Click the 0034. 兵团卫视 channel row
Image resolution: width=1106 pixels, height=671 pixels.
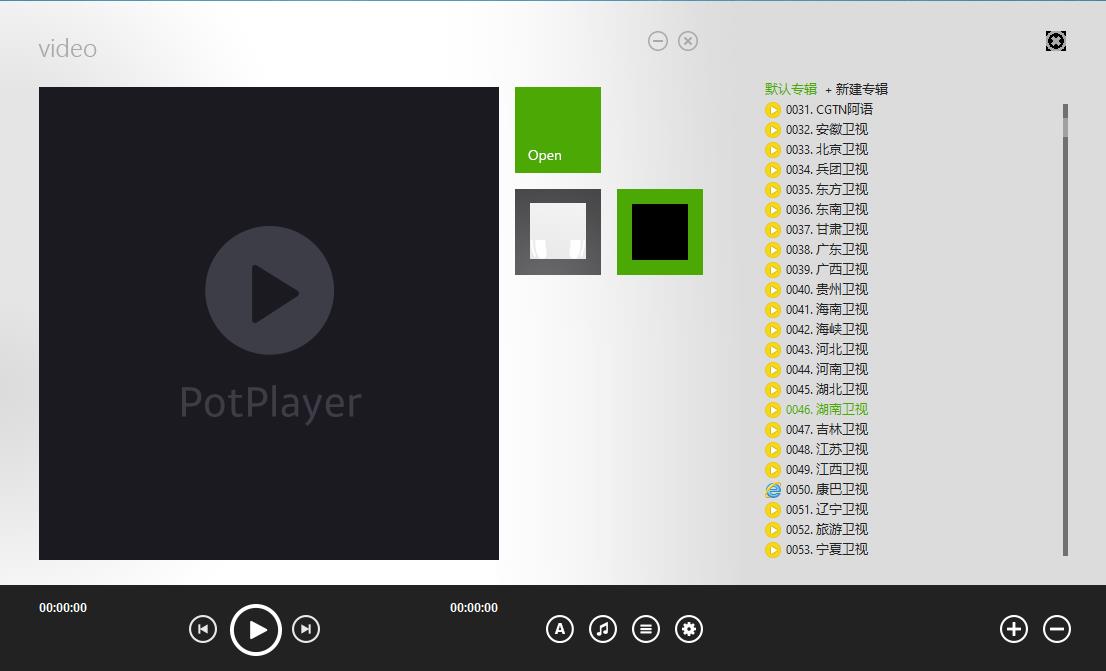[817, 169]
